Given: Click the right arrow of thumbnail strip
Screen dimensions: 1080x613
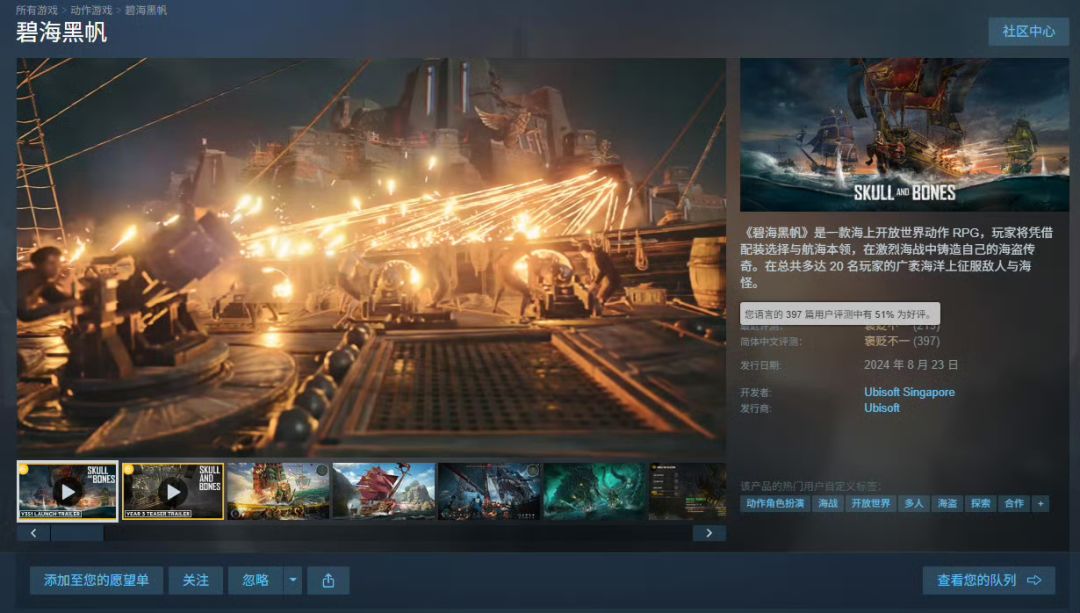Looking at the screenshot, I should [x=709, y=533].
